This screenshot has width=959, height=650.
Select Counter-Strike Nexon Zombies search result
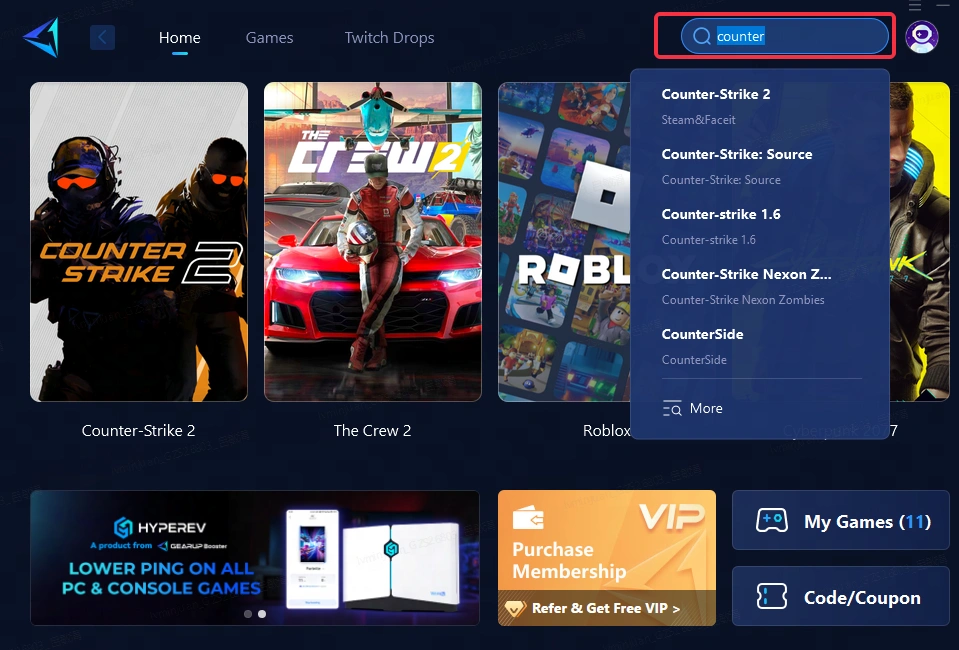(x=760, y=286)
